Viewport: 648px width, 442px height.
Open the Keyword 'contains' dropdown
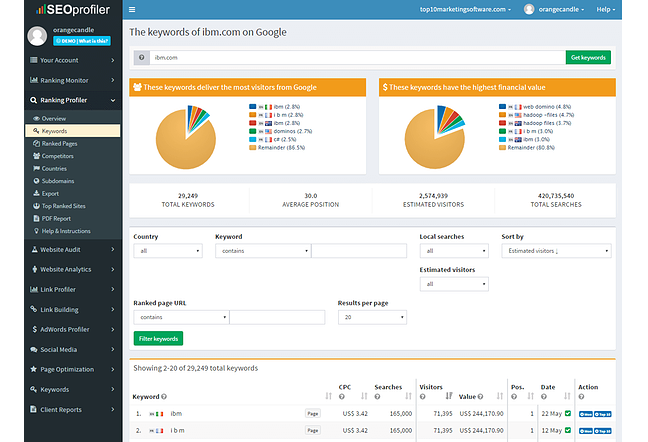(x=263, y=251)
